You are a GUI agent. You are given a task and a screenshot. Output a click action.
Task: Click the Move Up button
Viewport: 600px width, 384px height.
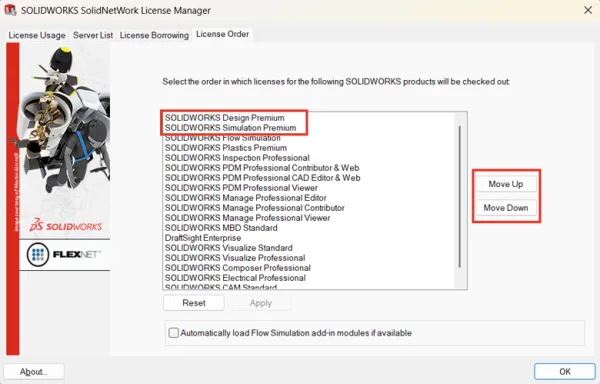point(506,184)
